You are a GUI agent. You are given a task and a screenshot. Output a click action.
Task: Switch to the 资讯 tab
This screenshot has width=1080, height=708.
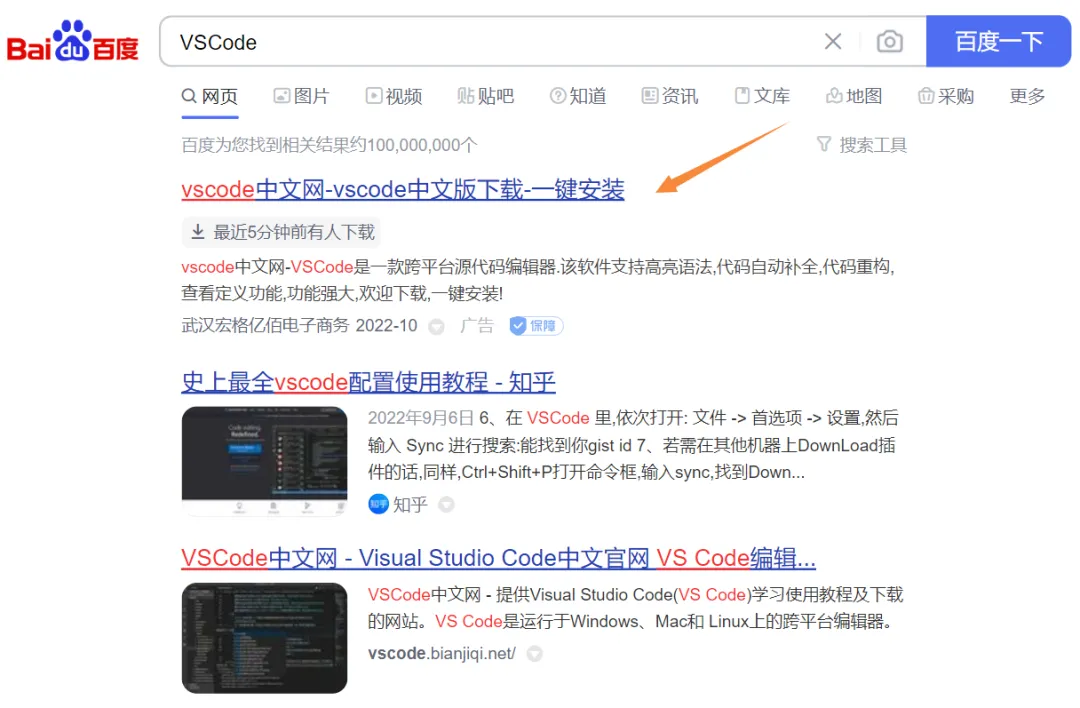669,96
